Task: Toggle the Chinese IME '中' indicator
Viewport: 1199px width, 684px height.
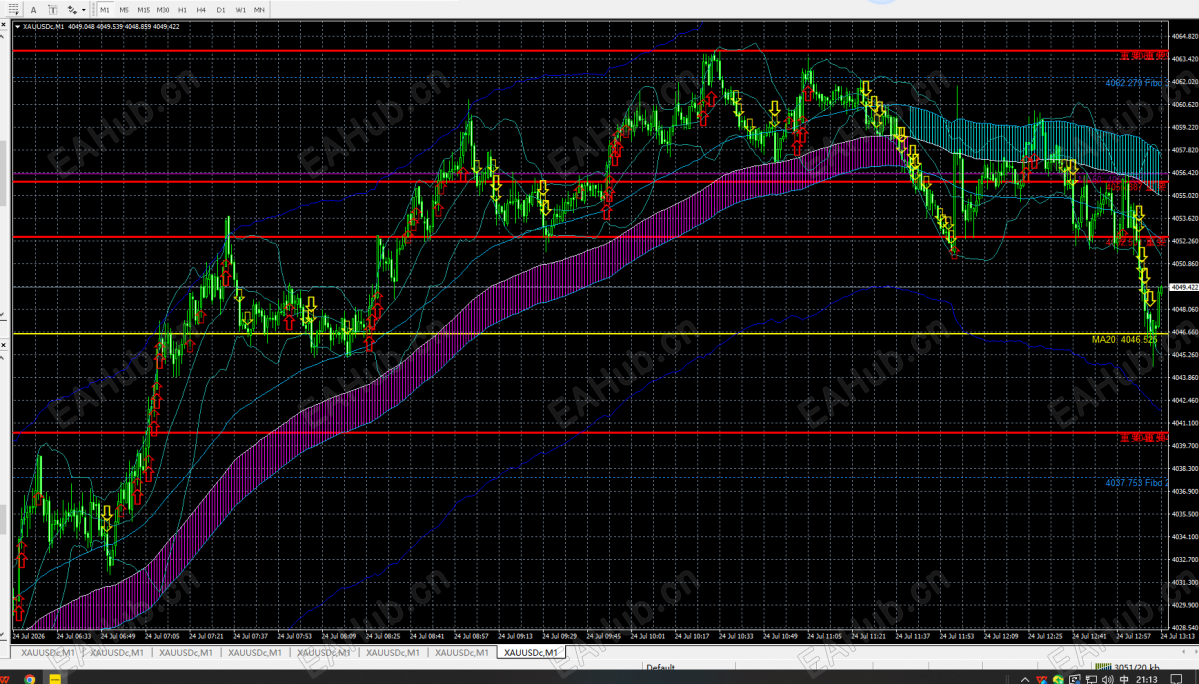Action: pyautogui.click(x=1124, y=679)
